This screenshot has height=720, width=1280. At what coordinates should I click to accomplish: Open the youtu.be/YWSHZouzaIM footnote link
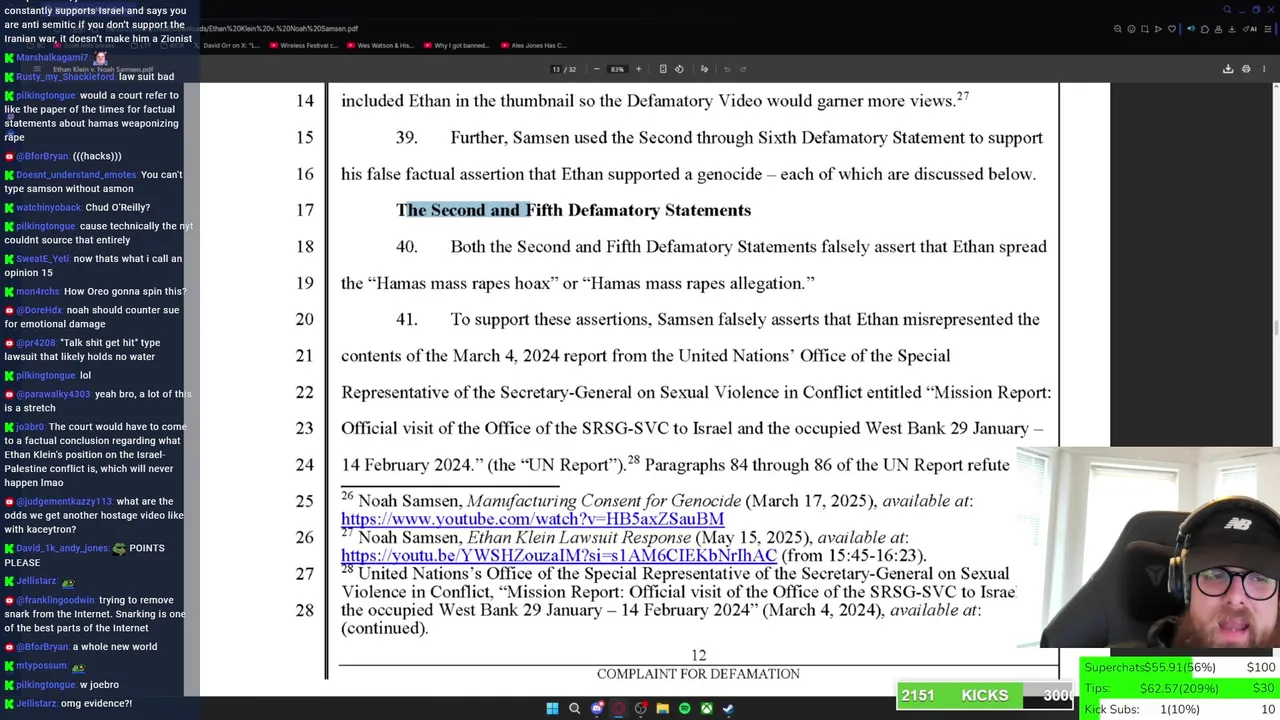tap(559, 555)
